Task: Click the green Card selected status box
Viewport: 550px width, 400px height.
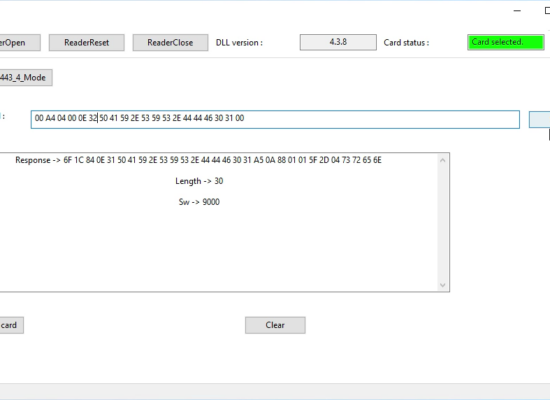Action: point(505,42)
